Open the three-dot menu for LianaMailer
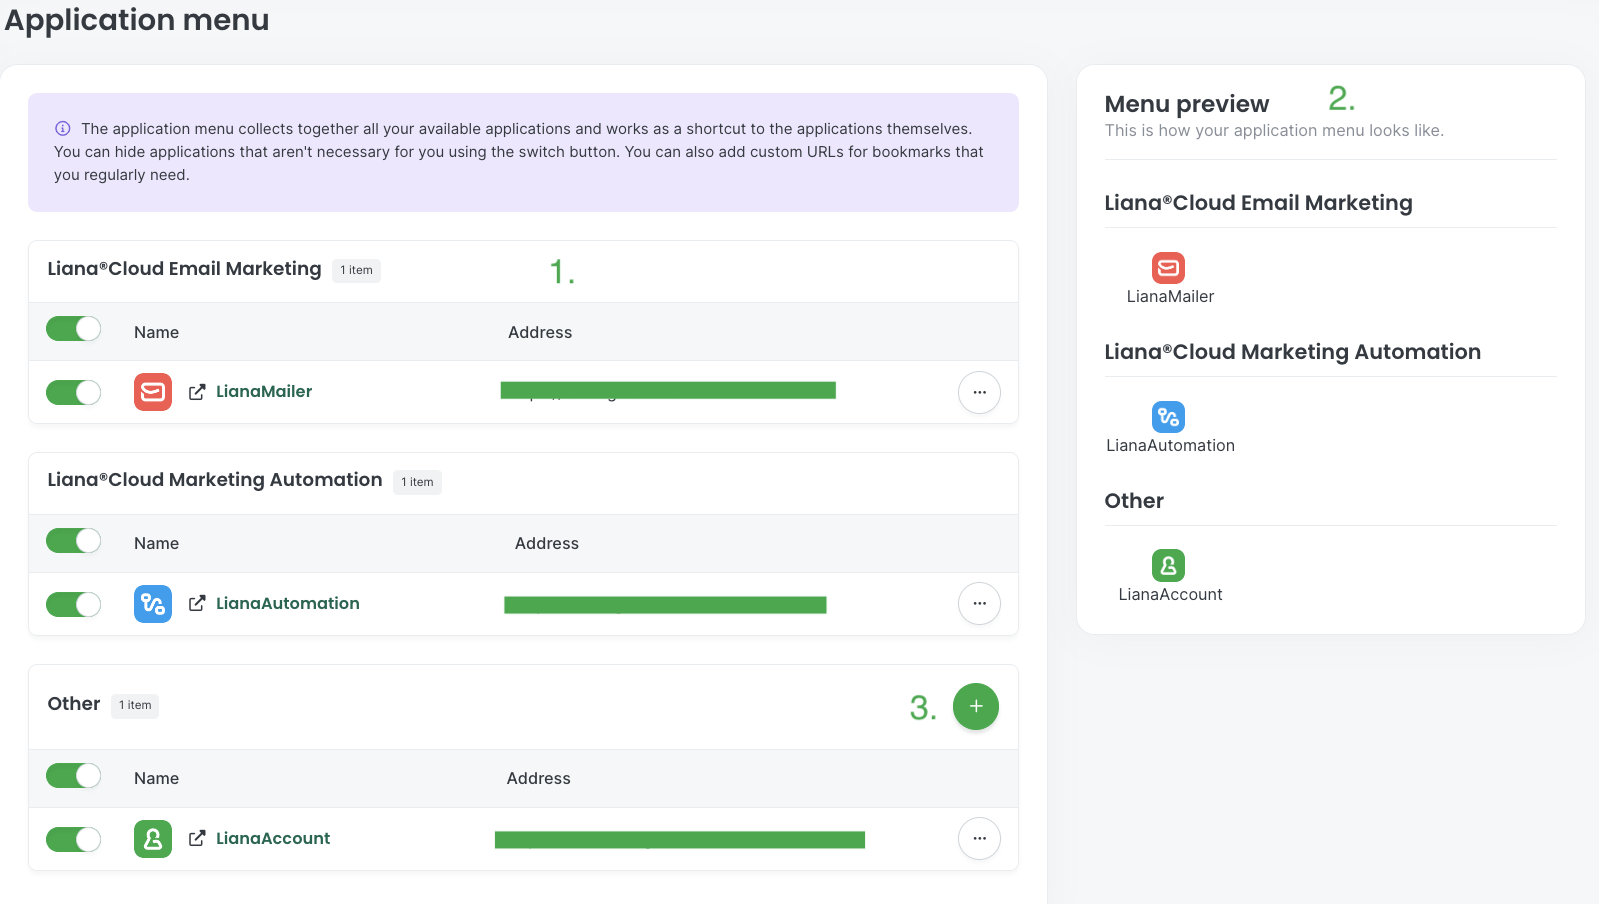Viewport: 1599px width, 904px height. pyautogui.click(x=979, y=392)
